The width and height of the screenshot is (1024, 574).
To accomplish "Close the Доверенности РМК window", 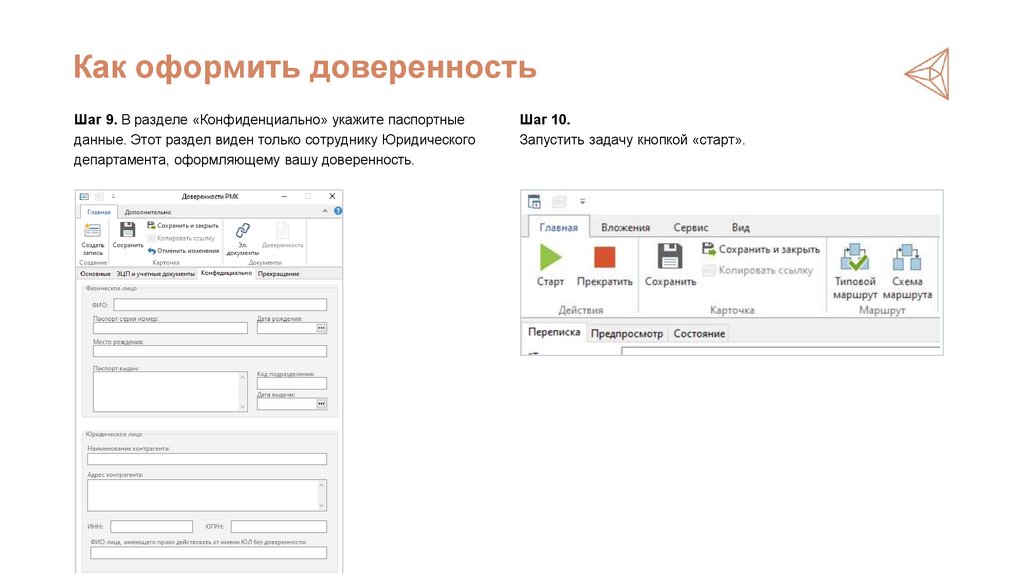I will click(x=332, y=196).
